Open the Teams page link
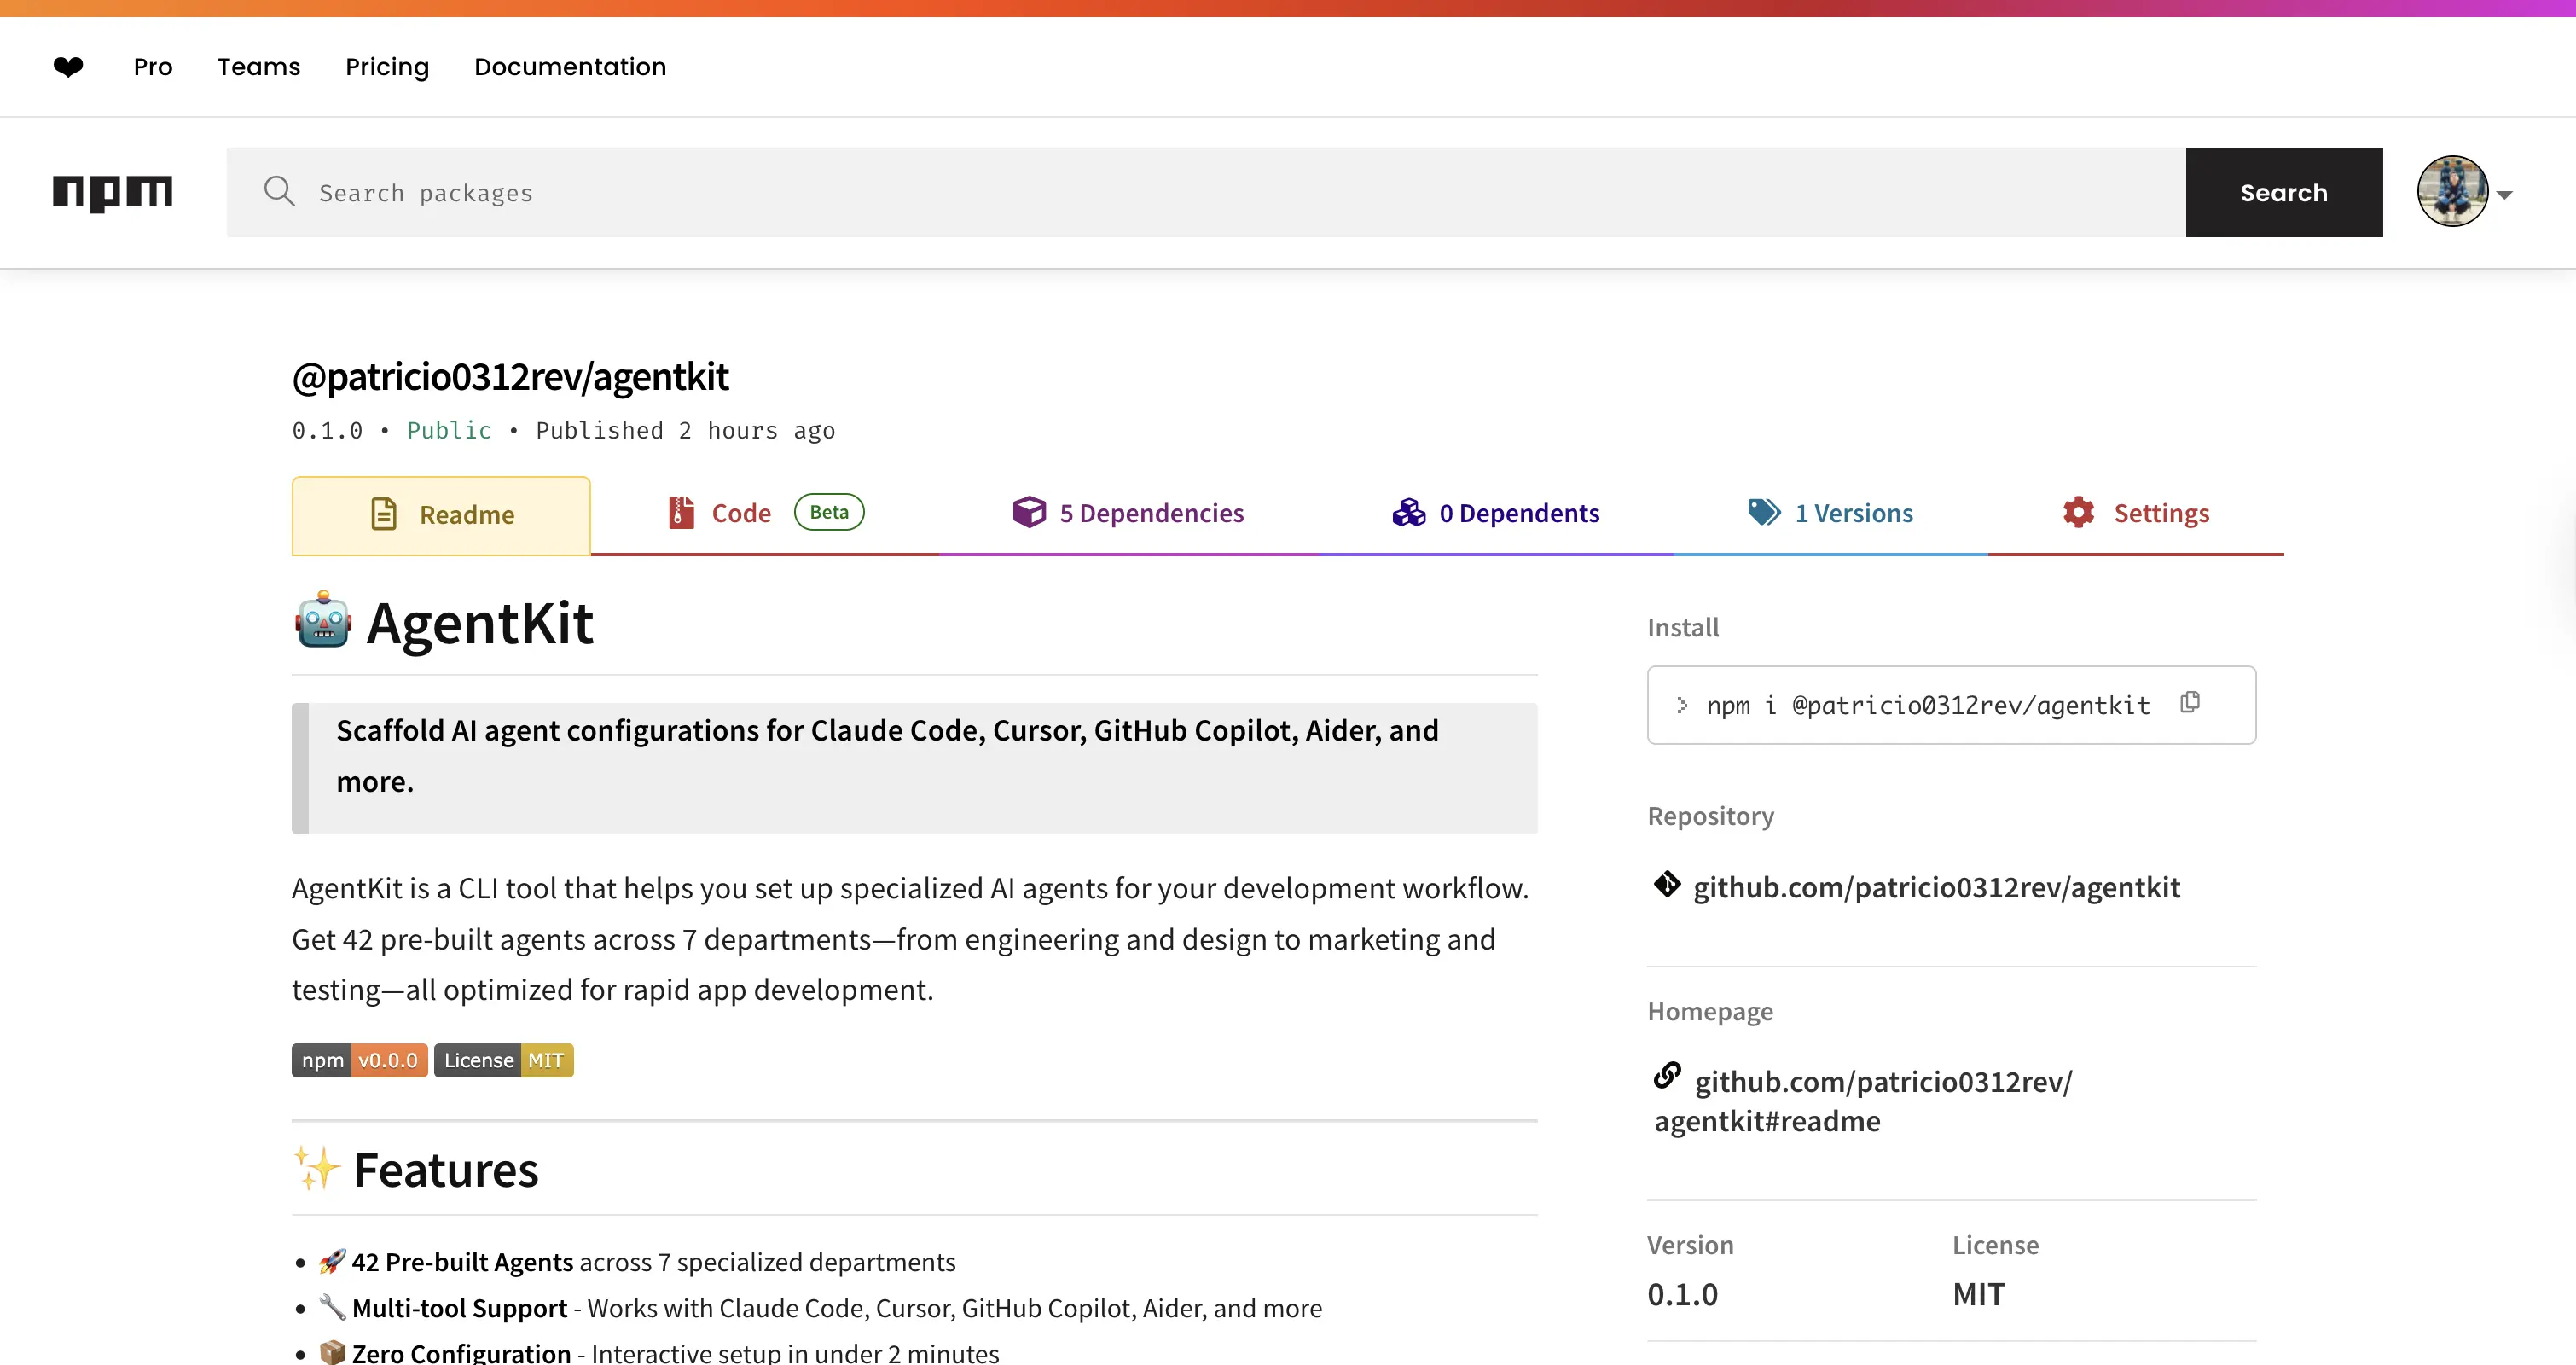Screen dimensions: 2576x1365 259,67
